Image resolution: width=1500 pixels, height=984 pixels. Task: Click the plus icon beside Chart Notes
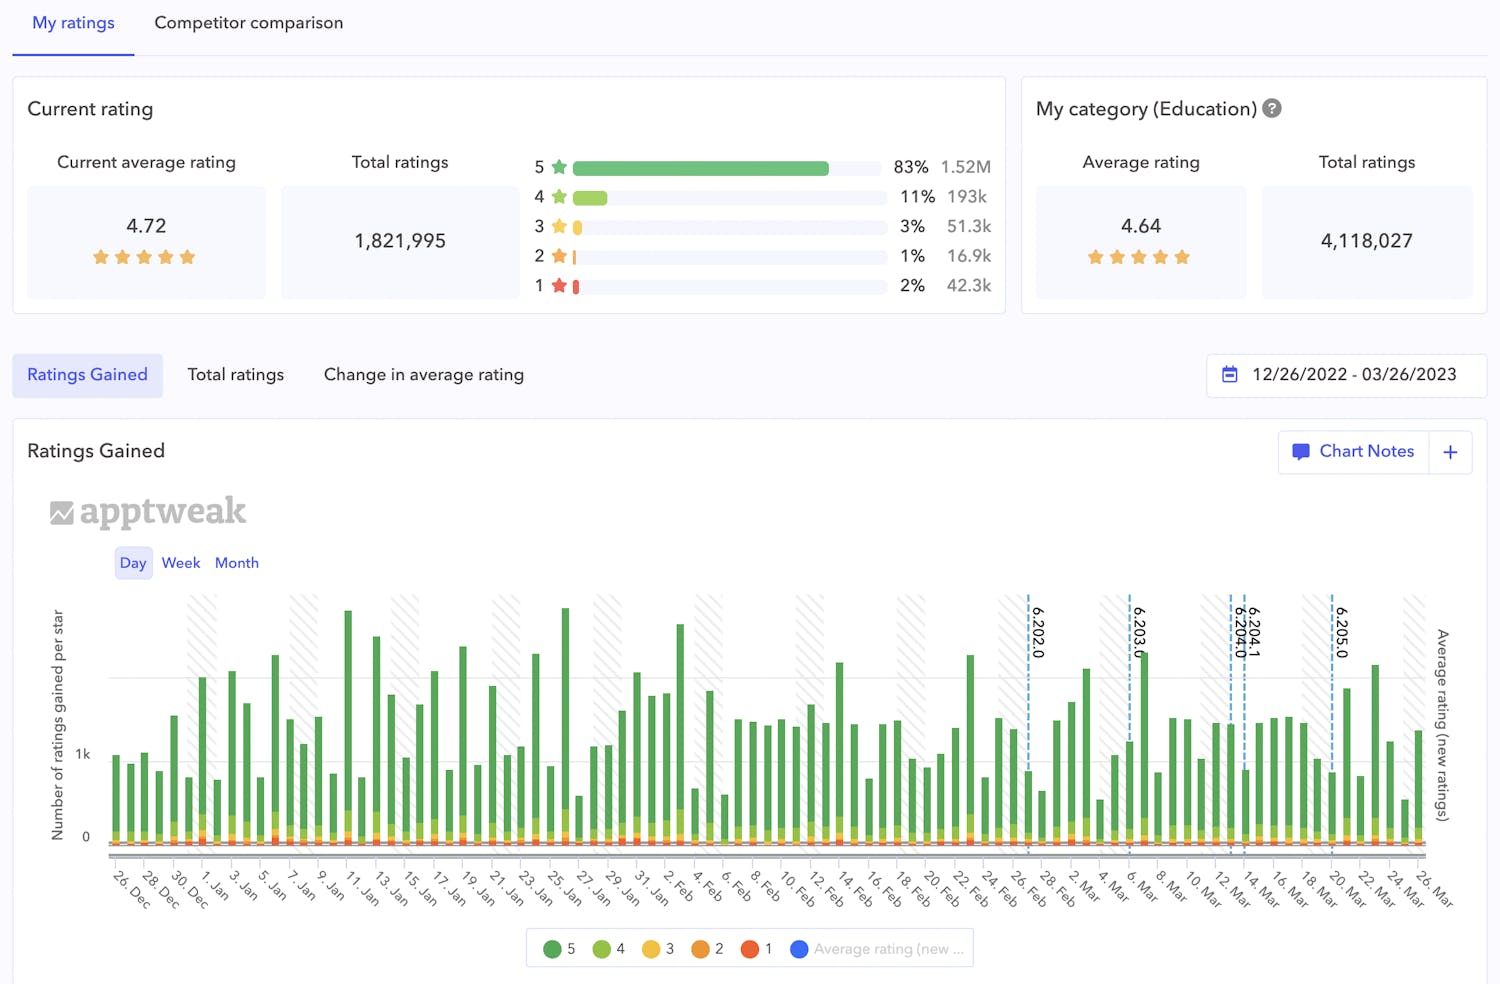click(1450, 452)
